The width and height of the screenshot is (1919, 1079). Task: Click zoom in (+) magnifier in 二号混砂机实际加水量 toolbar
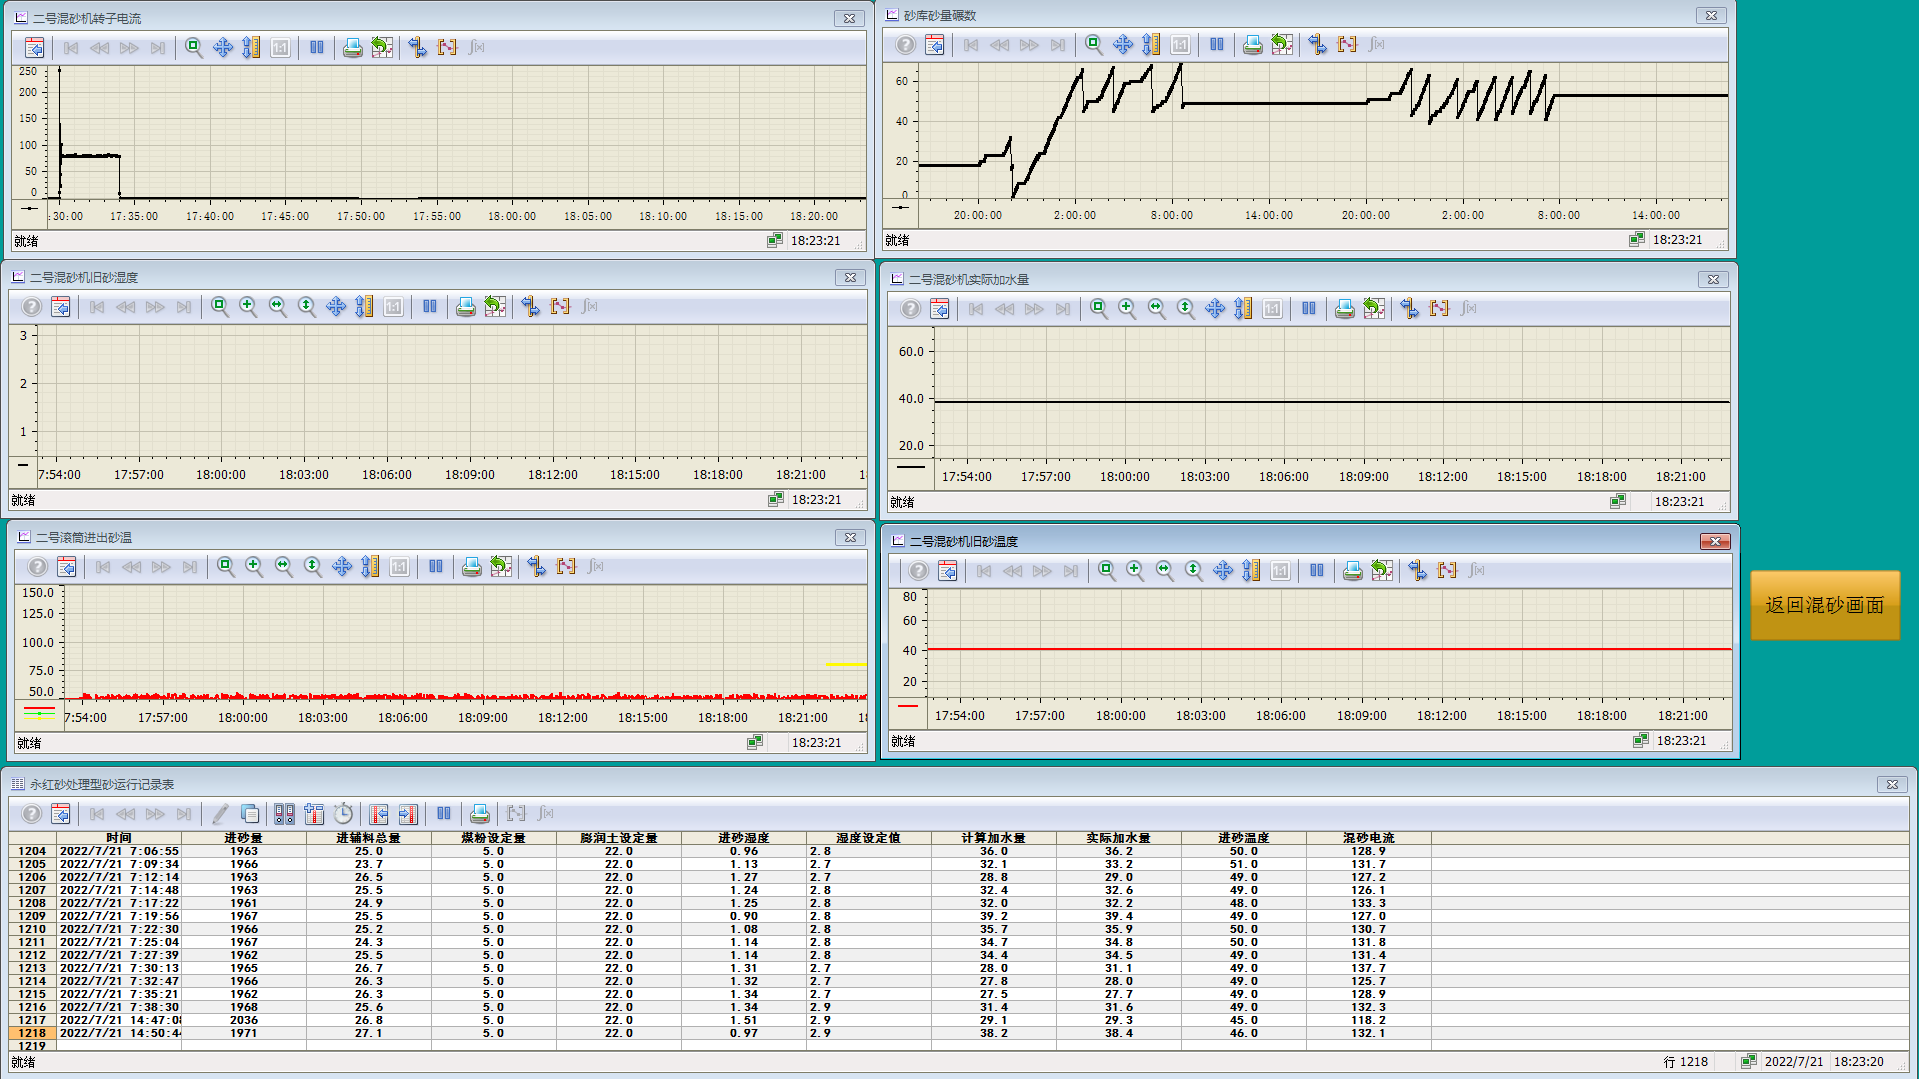point(1127,309)
